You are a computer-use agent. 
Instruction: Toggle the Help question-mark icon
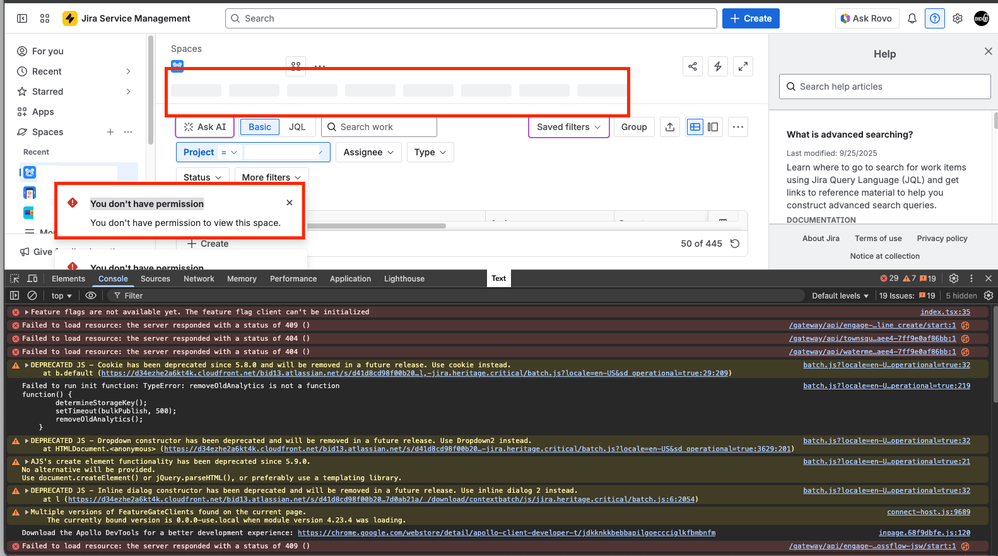934,18
